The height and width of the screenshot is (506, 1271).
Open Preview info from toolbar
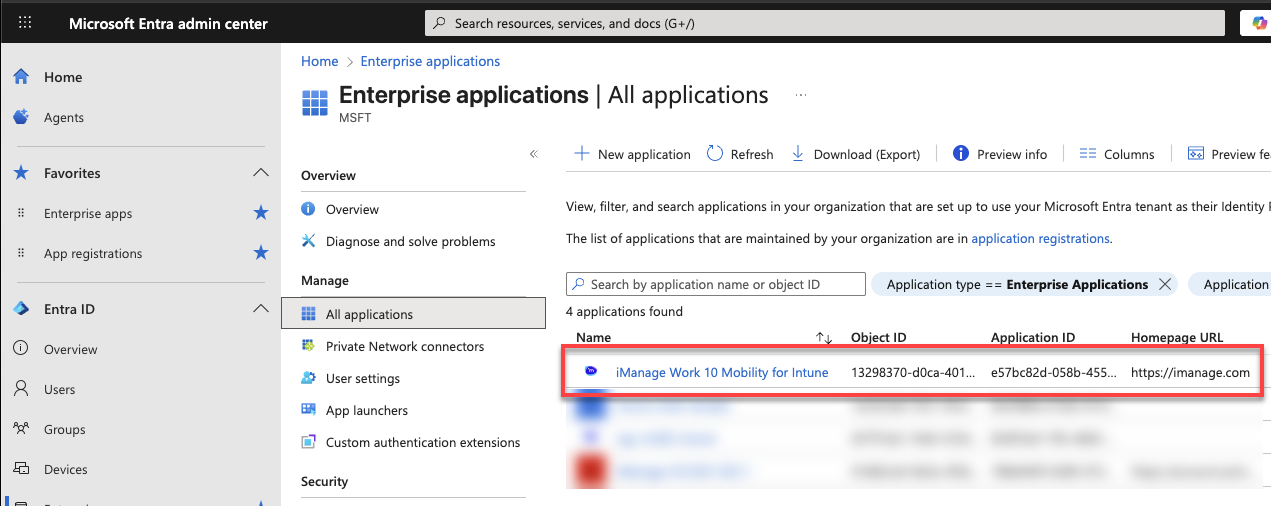click(x=1000, y=154)
